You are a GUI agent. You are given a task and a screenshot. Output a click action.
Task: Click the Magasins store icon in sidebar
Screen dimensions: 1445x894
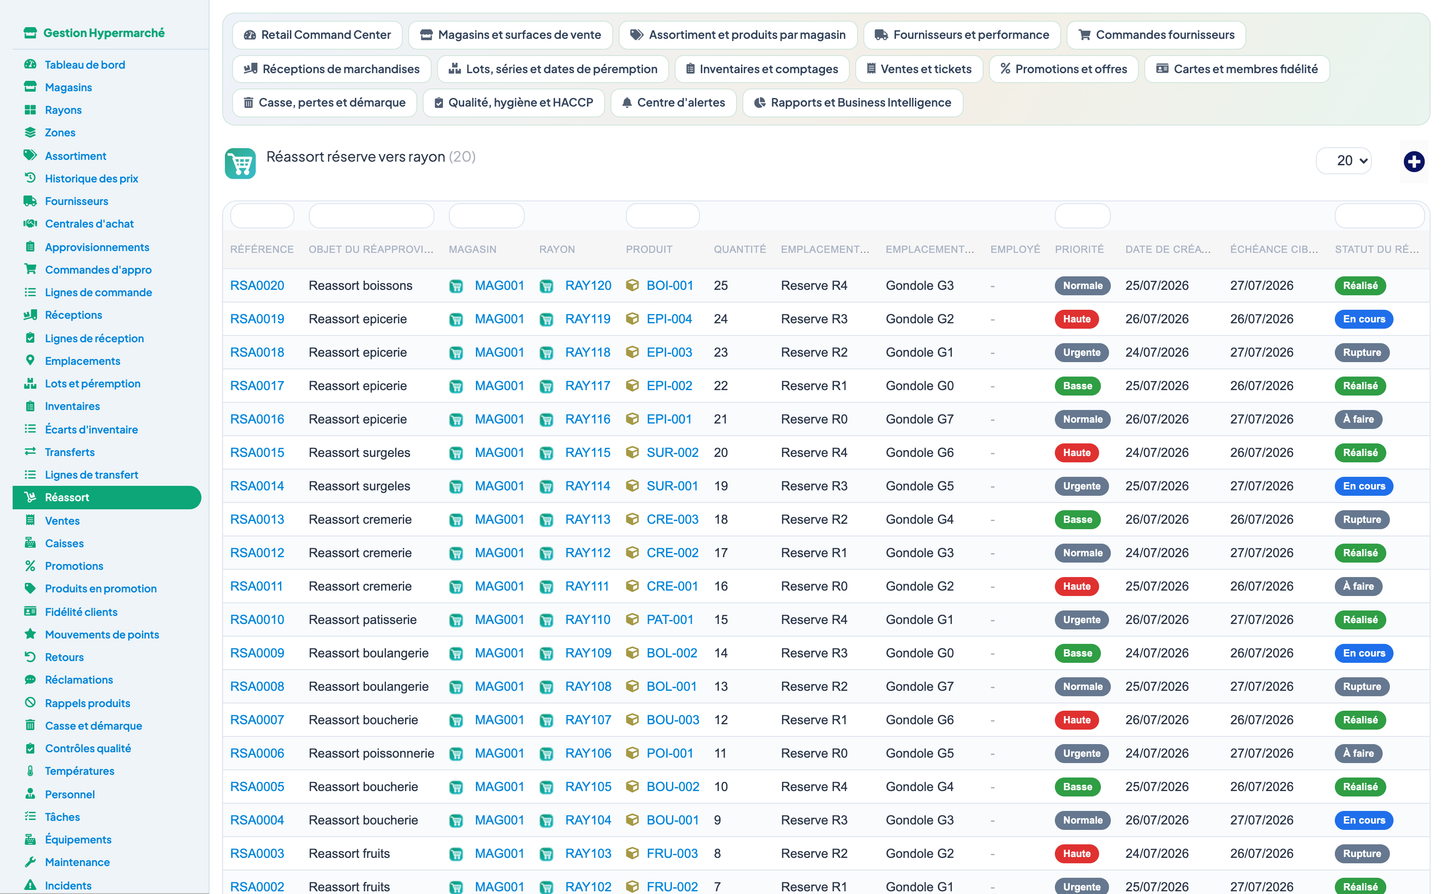[x=30, y=87]
